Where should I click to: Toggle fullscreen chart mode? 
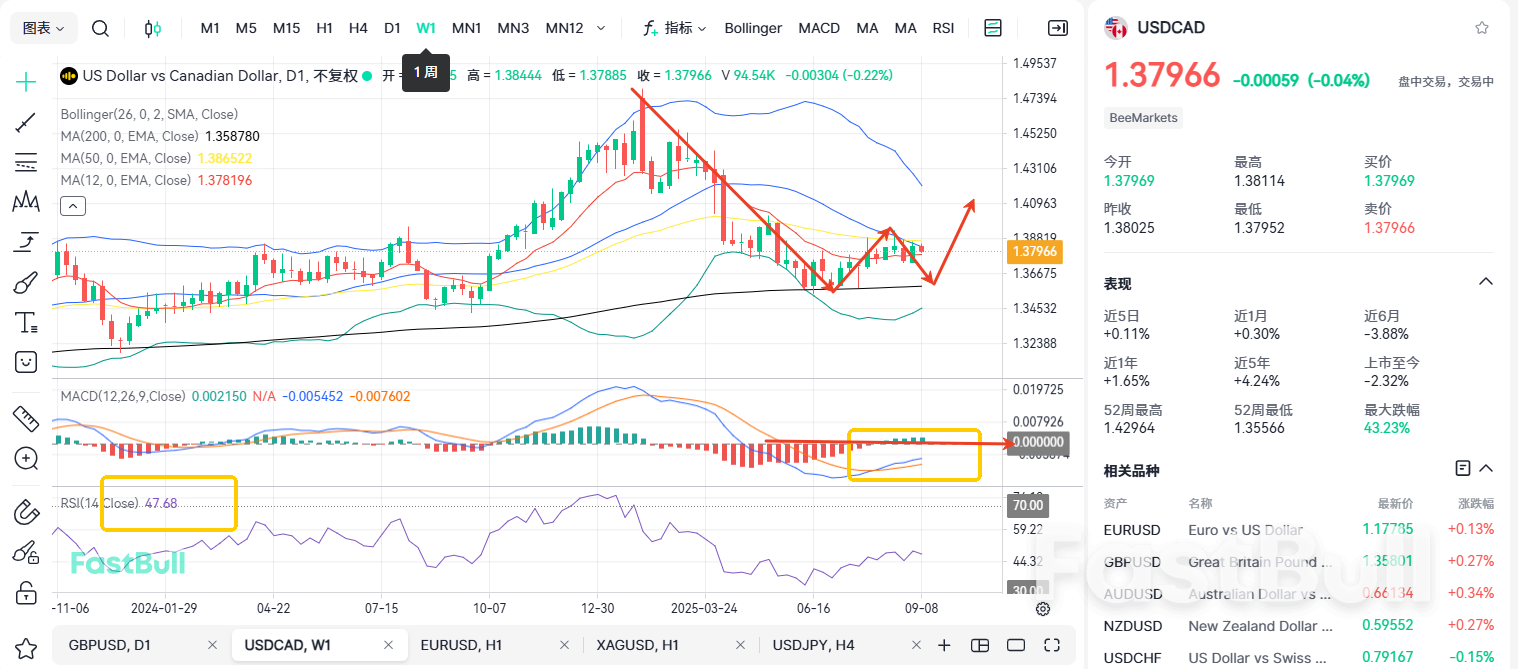coord(1051,645)
